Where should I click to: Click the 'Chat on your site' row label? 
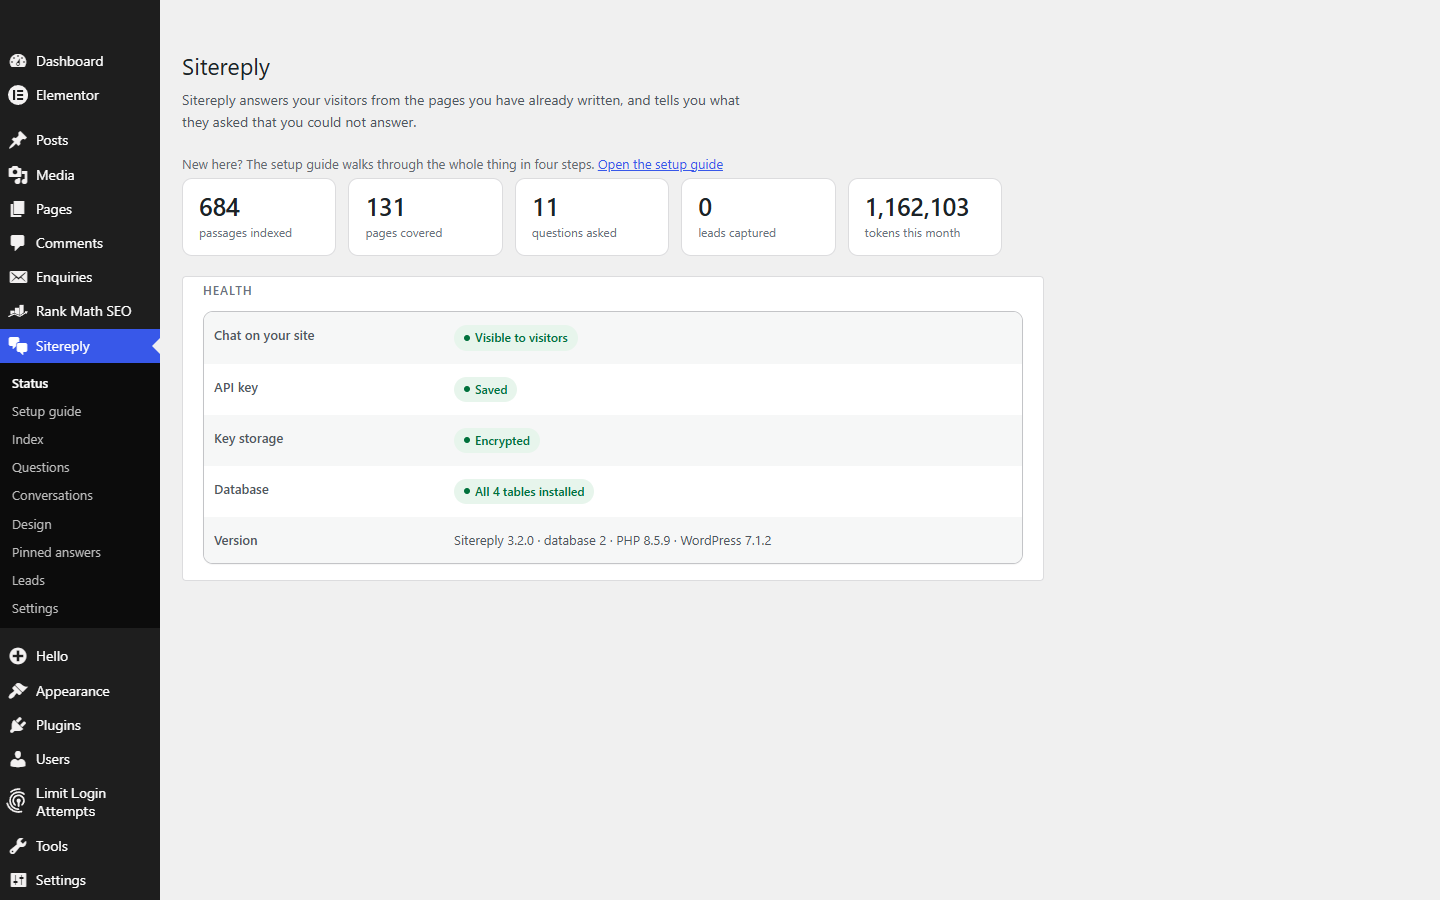coord(264,335)
